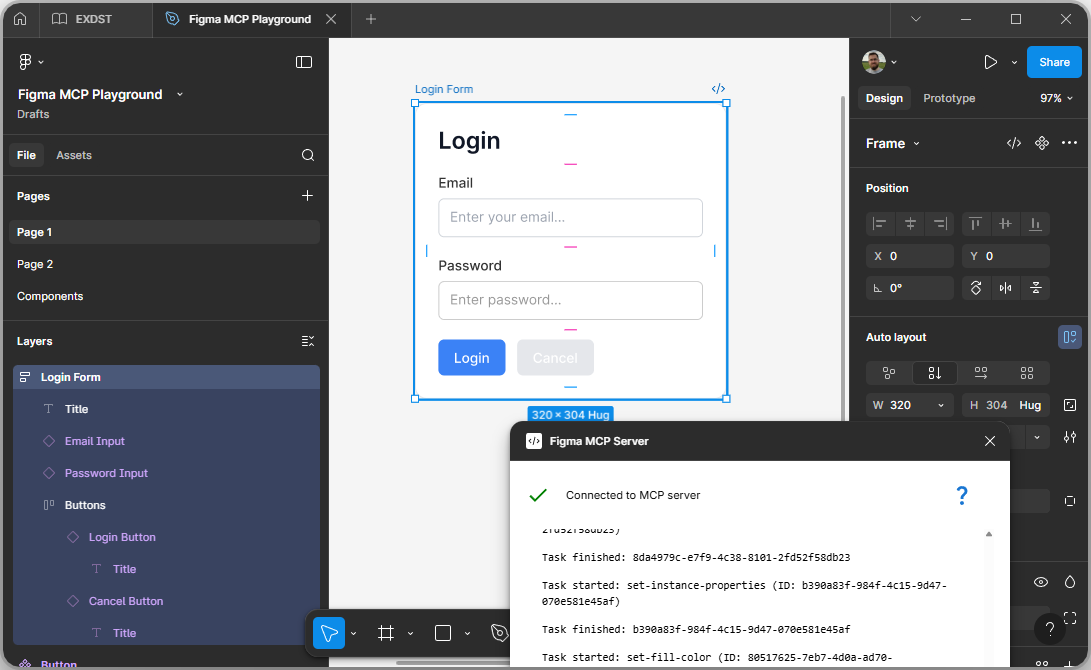Open the search in the File panel
This screenshot has height=670, width=1091.
click(307, 154)
